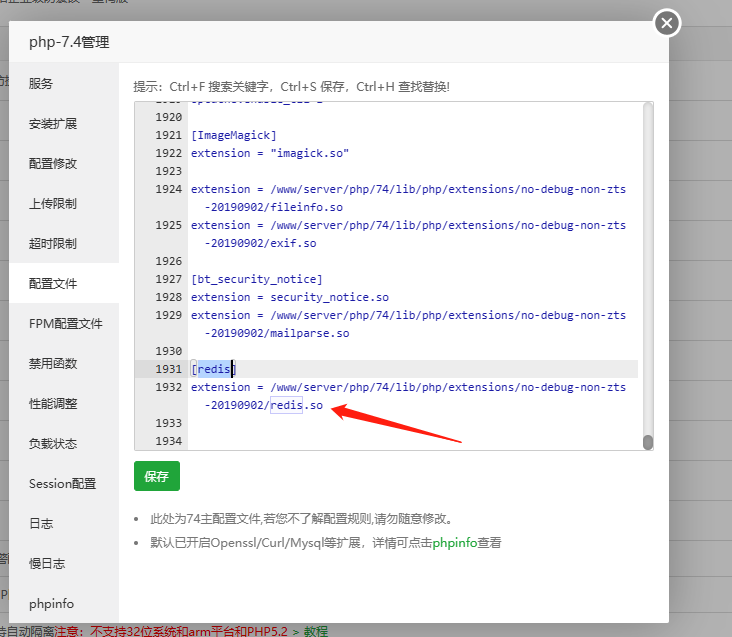Follow the phpinfo link in the note
The width and height of the screenshot is (732, 637).
coord(455,543)
